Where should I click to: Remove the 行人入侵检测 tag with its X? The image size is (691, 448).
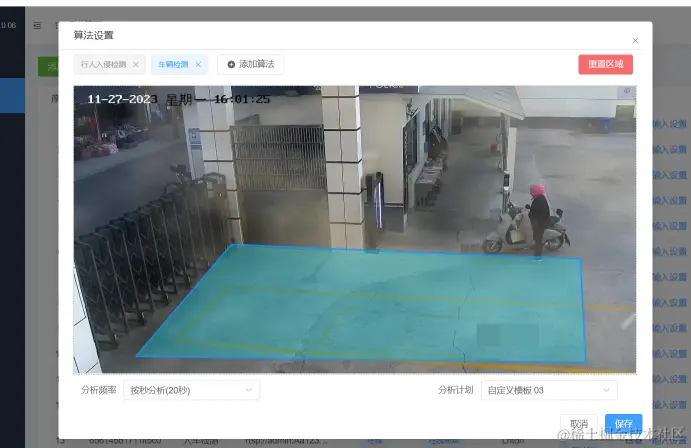136,64
